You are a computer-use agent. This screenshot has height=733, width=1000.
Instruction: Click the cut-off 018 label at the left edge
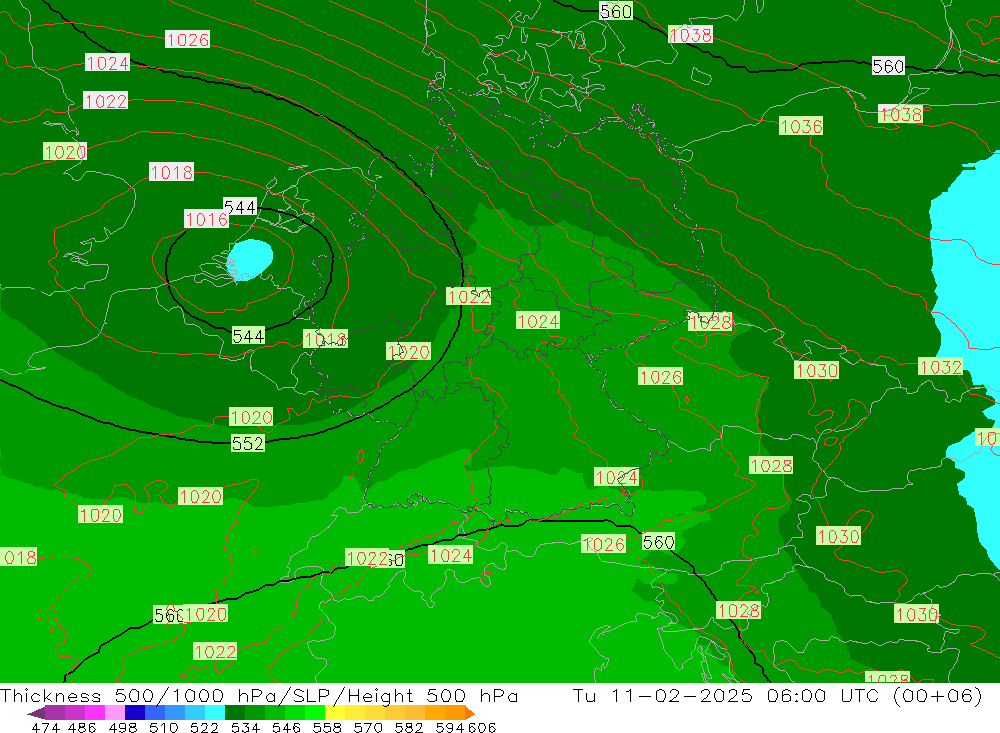[x=18, y=557]
